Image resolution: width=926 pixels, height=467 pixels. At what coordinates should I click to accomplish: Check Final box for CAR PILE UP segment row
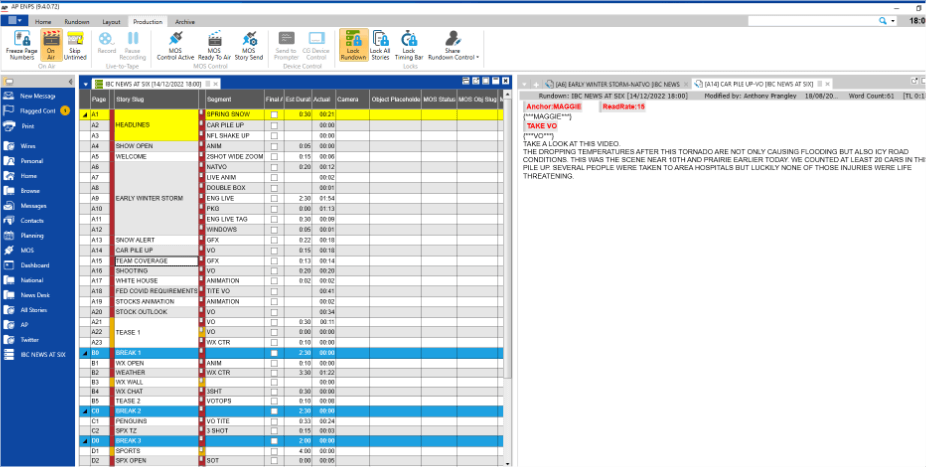point(274,125)
